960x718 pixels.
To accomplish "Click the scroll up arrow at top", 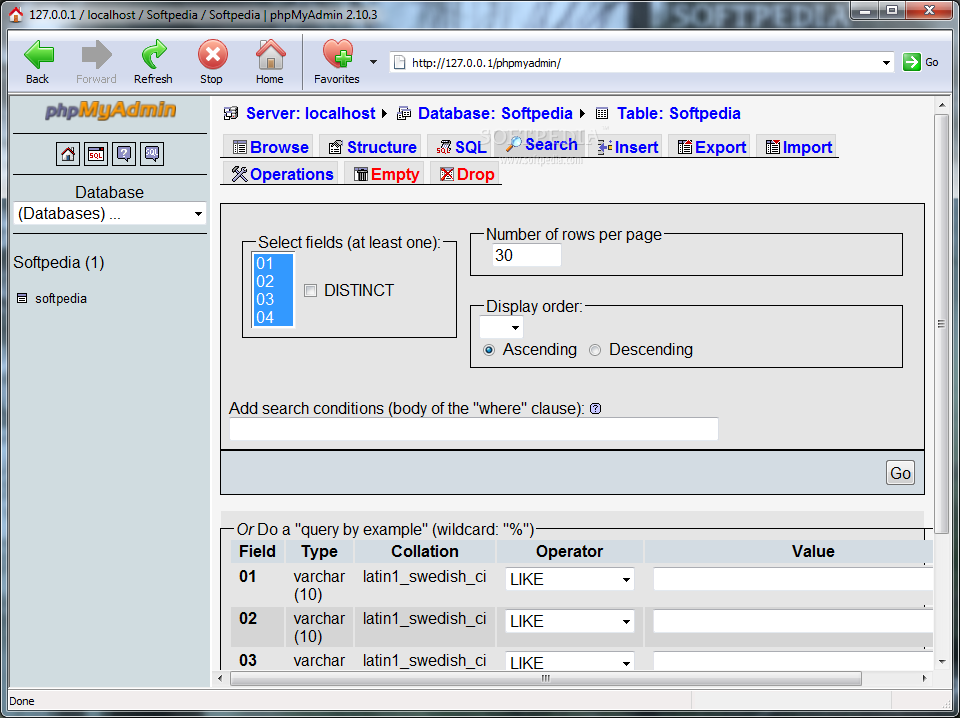I will pyautogui.click(x=942, y=106).
